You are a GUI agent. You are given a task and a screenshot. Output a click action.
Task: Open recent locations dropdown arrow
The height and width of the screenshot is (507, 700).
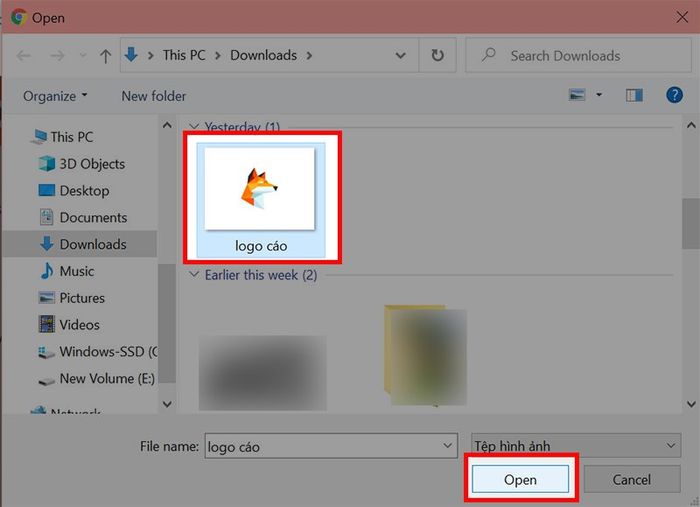click(x=83, y=56)
